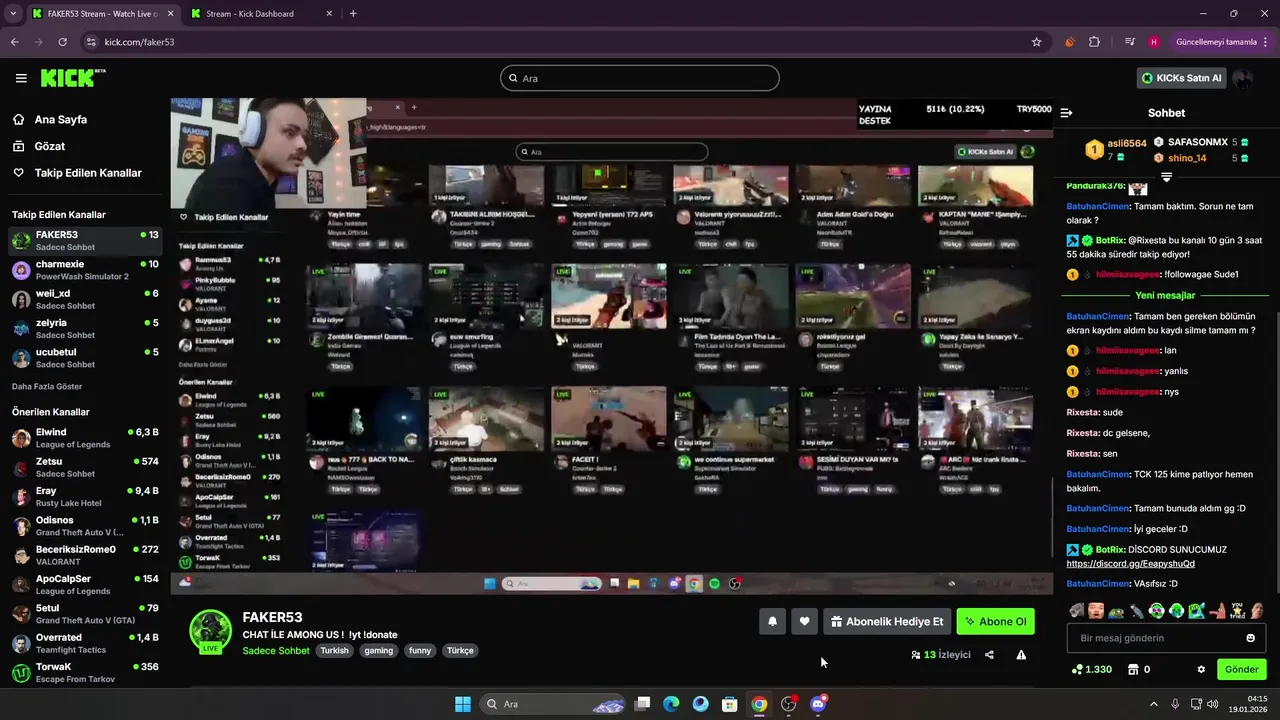Collapse the Sohbet chat panel arrow icon

point(1066,113)
